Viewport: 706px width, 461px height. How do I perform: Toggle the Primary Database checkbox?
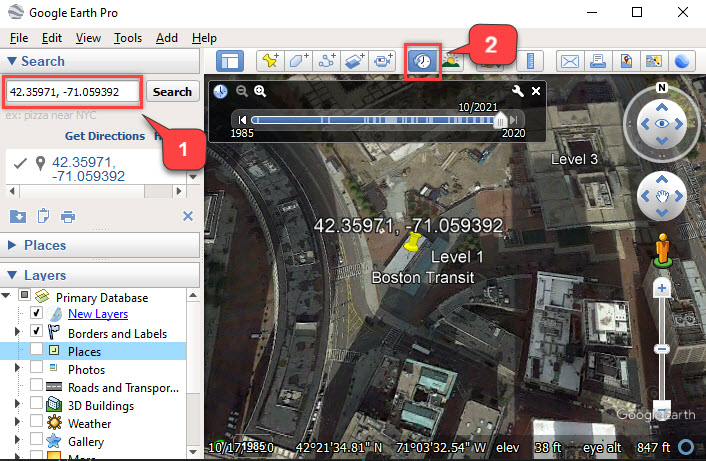click(x=24, y=295)
